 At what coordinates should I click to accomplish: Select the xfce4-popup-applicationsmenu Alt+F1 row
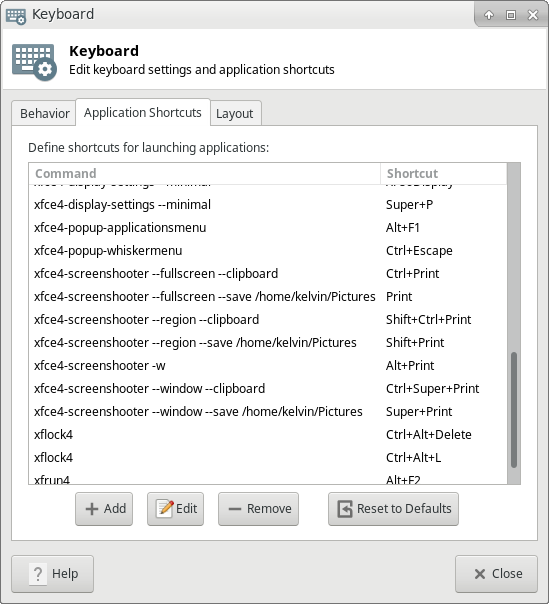point(268,228)
